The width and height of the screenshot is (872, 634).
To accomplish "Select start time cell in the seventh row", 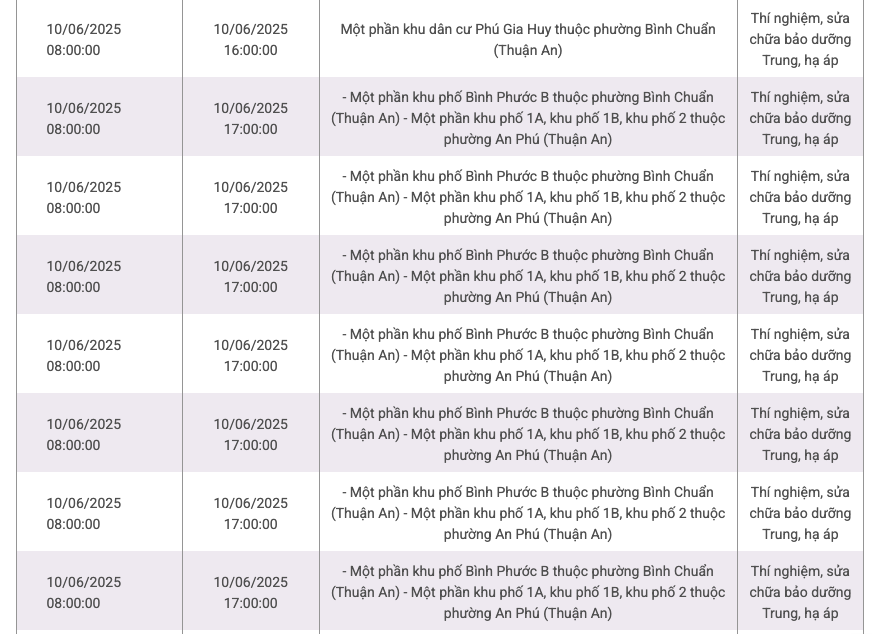I will click(x=84, y=513).
